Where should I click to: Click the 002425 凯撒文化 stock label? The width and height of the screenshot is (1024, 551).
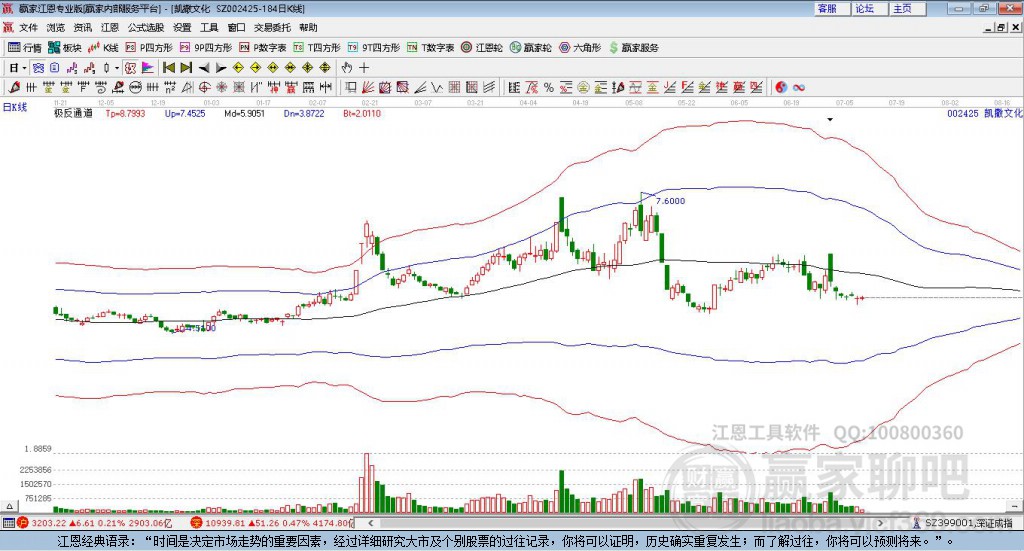pos(985,114)
